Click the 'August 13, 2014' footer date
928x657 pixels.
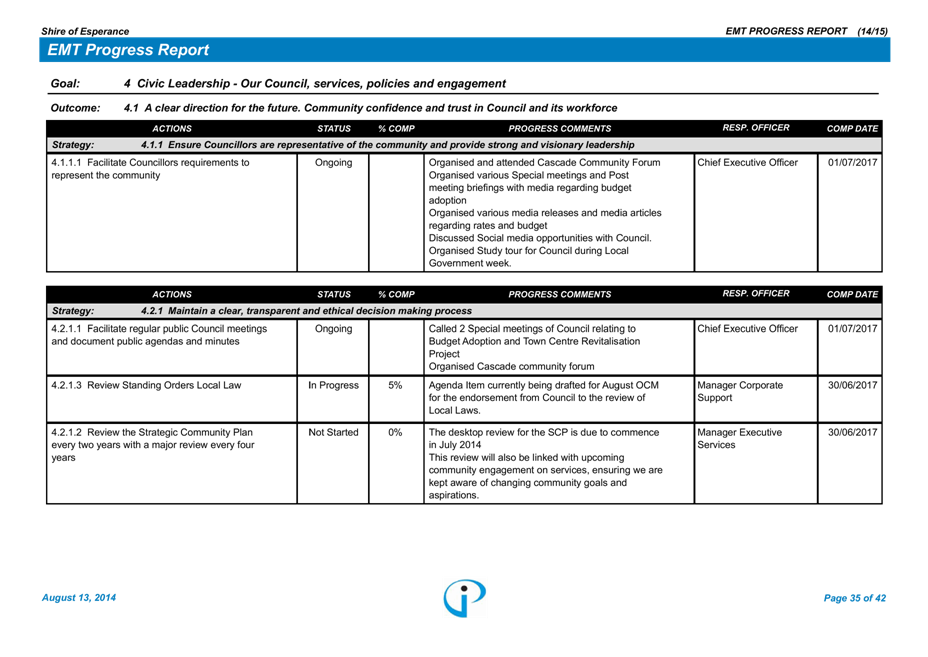[79, 598]
